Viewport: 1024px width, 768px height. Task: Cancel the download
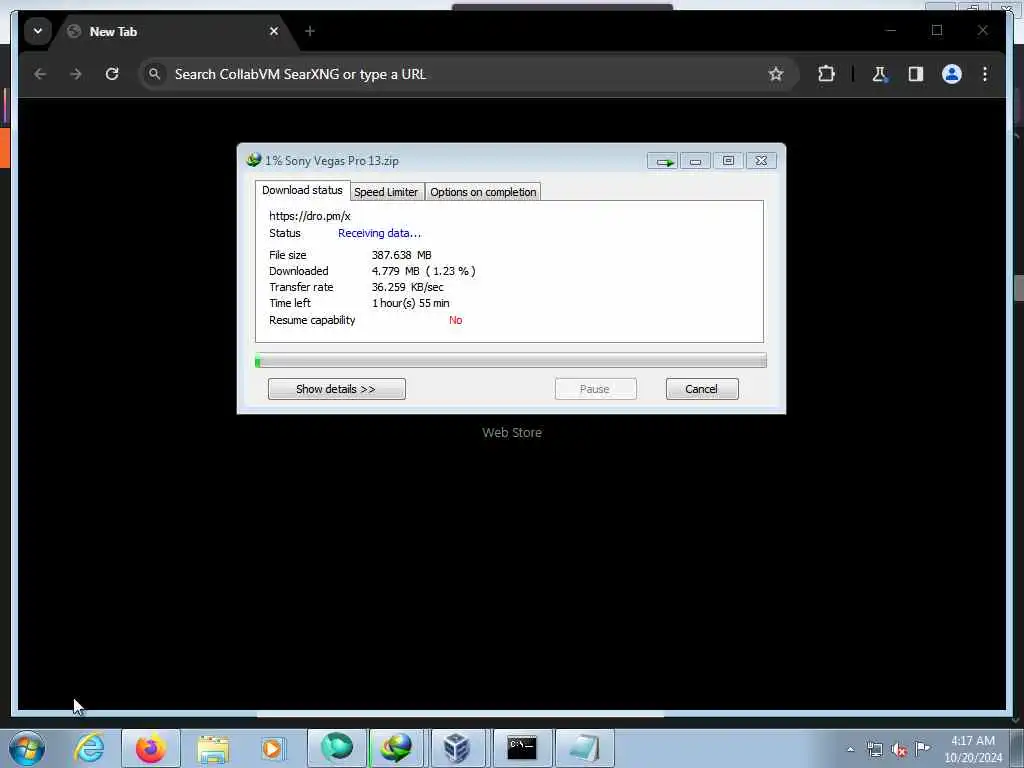[702, 389]
